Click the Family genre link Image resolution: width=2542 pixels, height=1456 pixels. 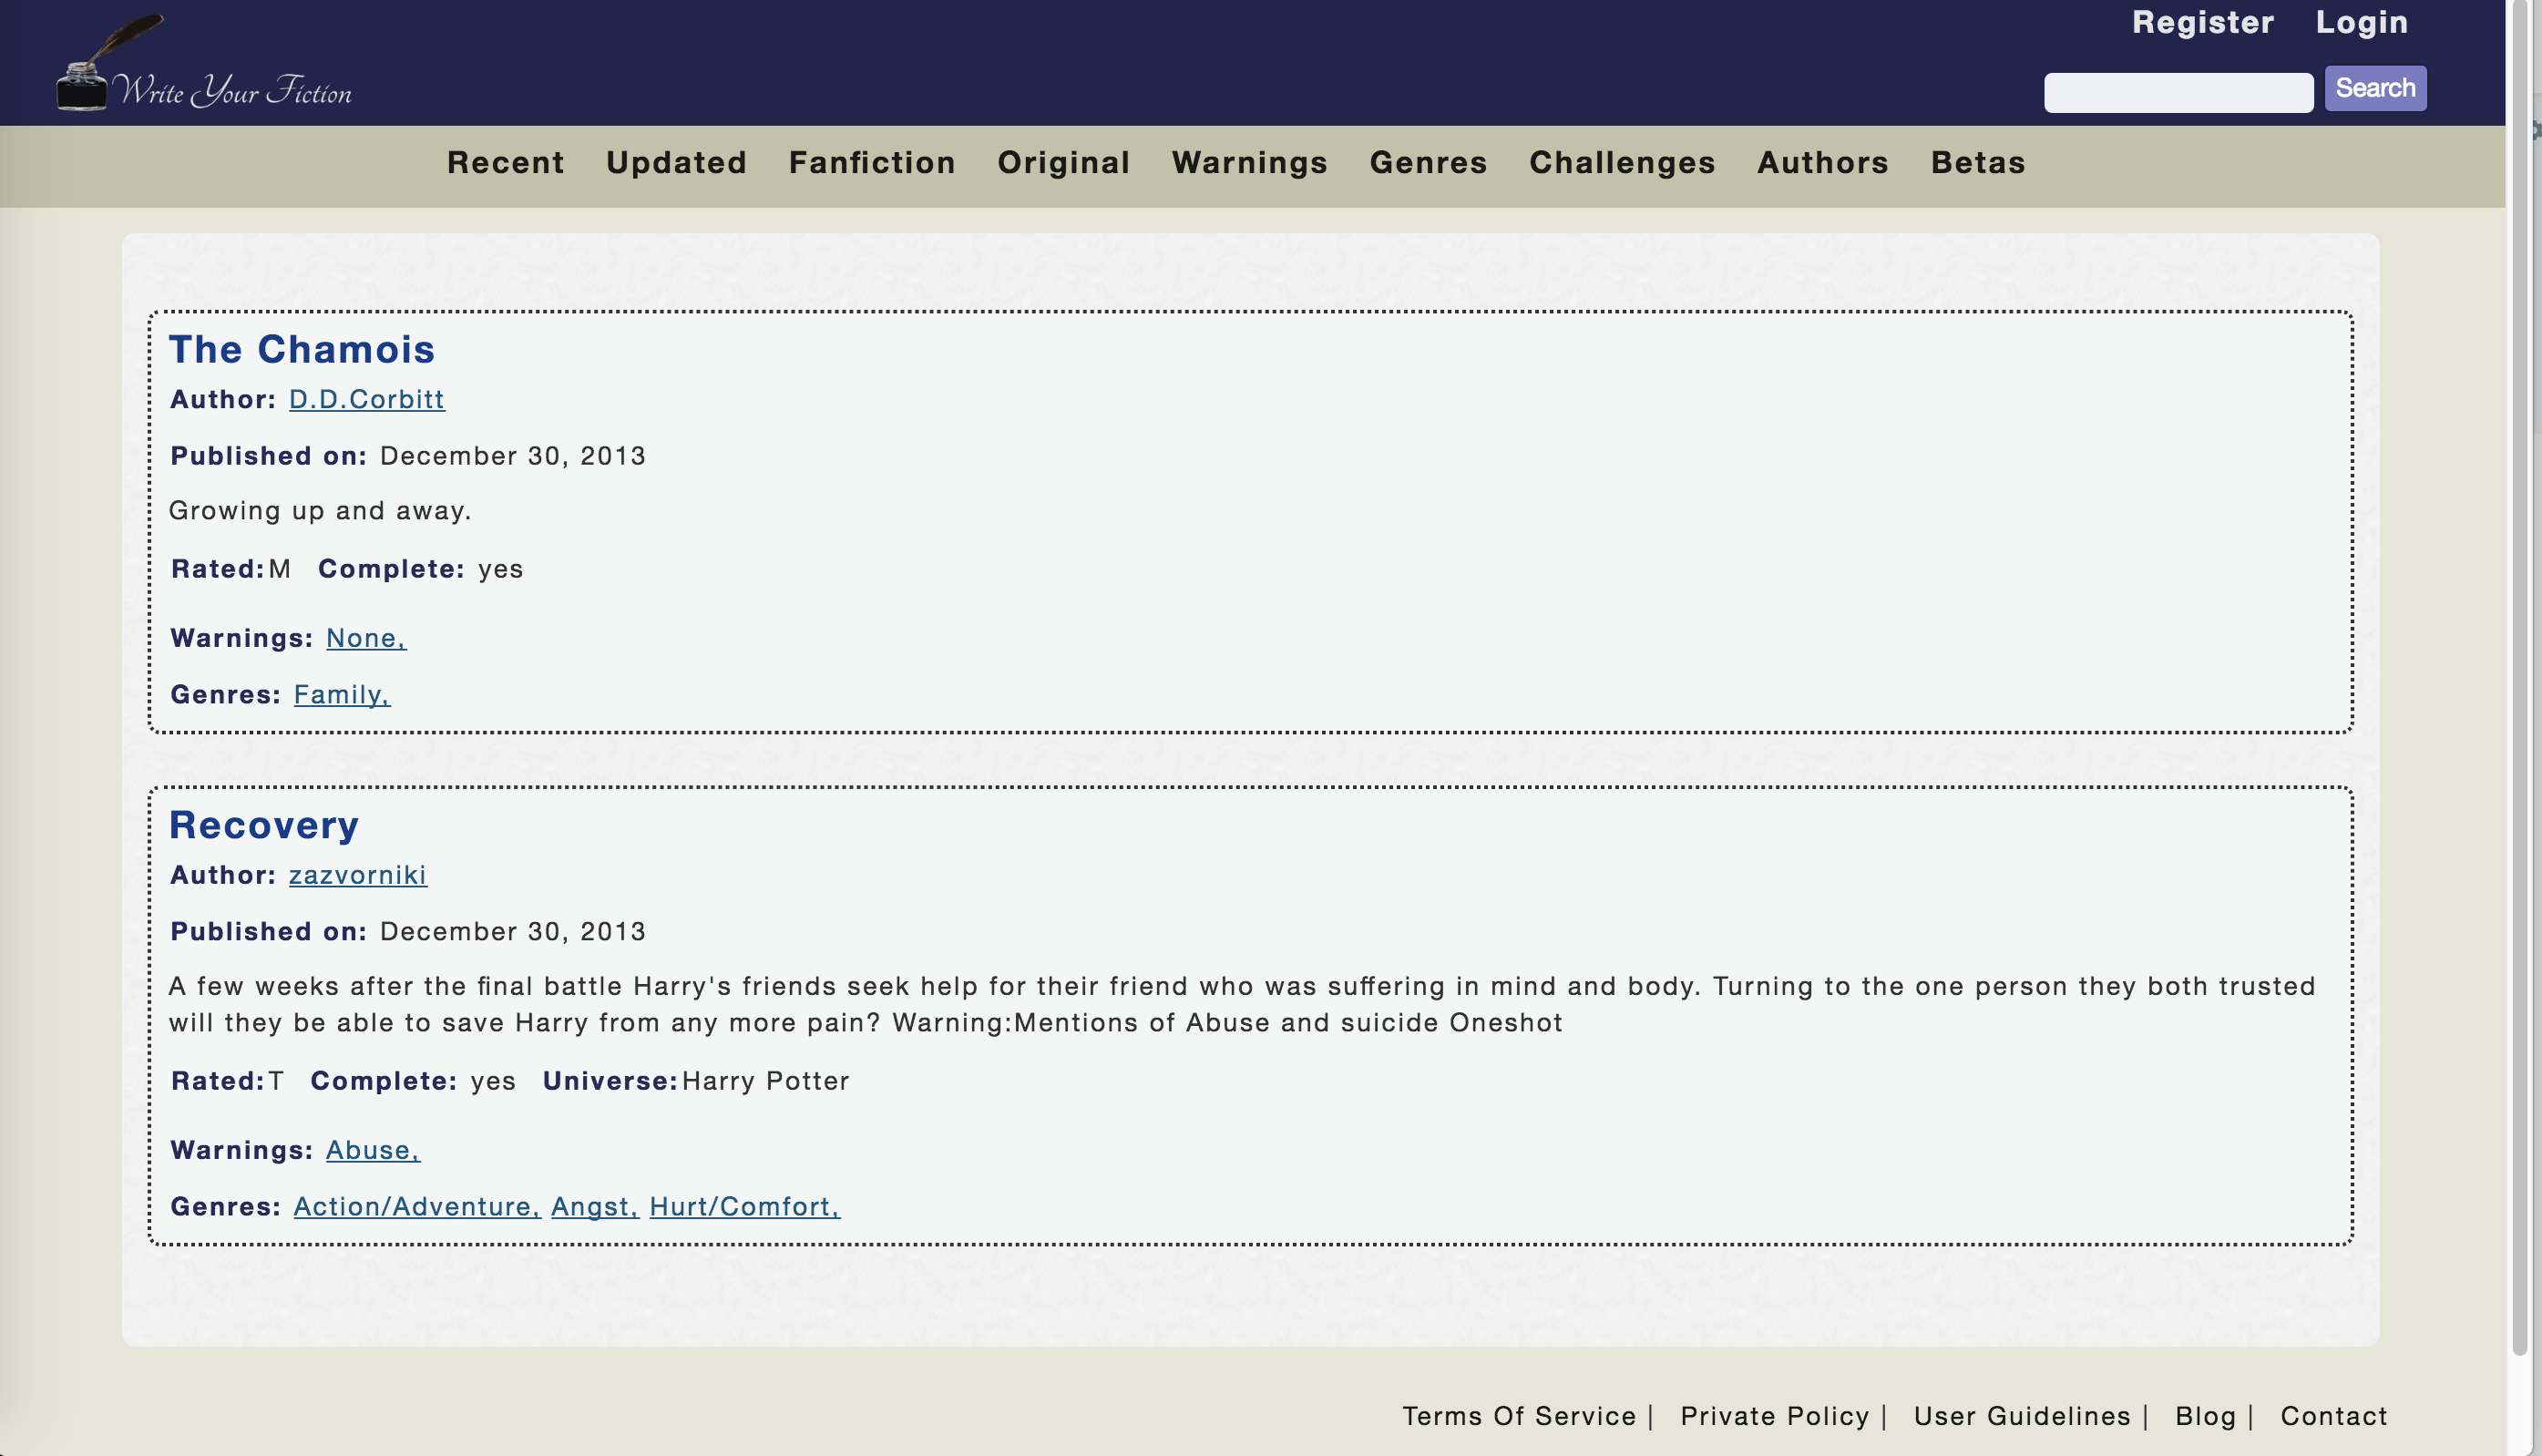341,694
